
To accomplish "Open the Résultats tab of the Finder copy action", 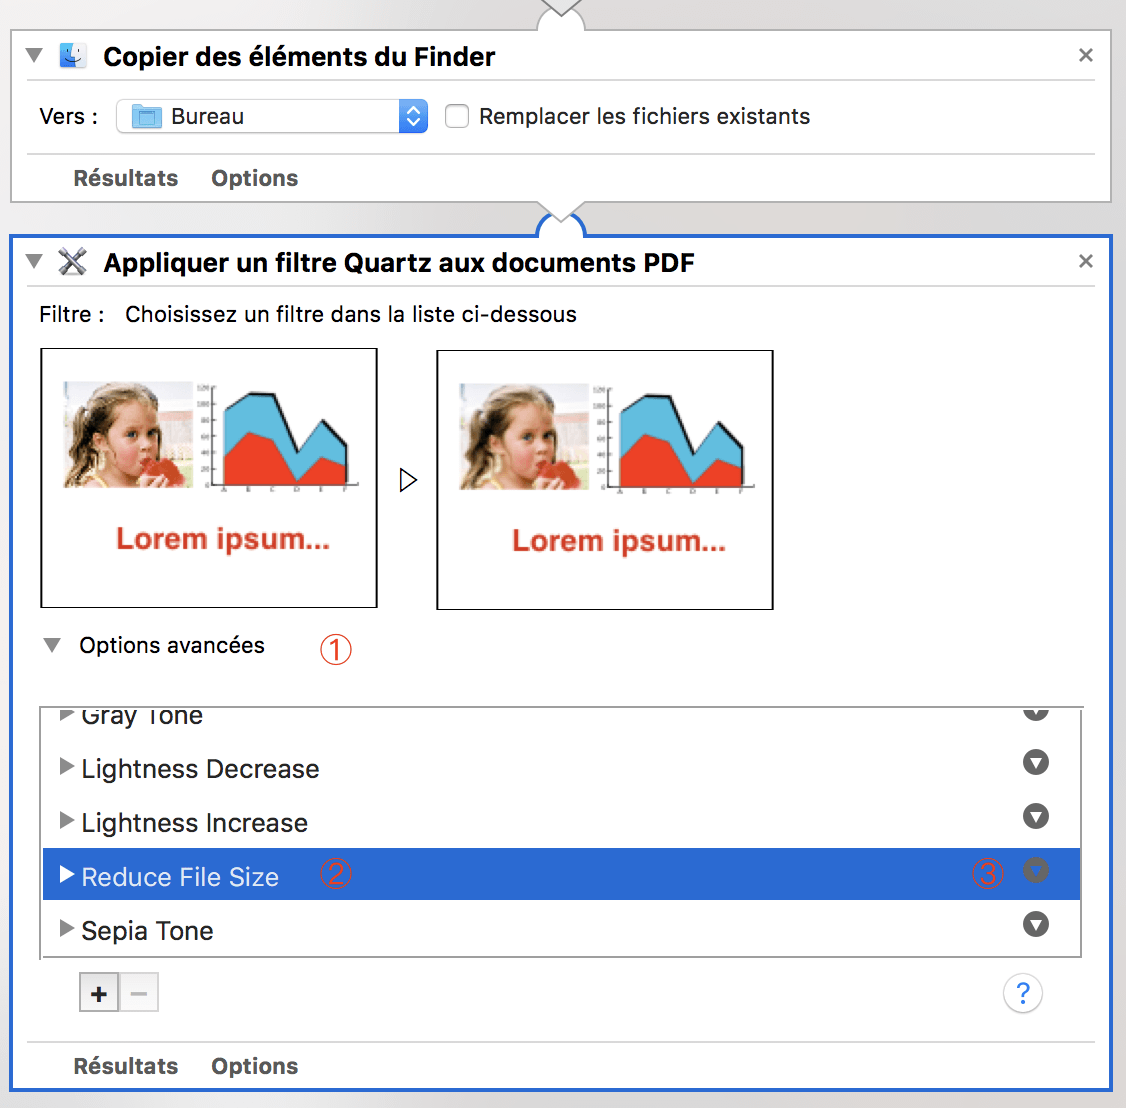I will click(x=126, y=178).
